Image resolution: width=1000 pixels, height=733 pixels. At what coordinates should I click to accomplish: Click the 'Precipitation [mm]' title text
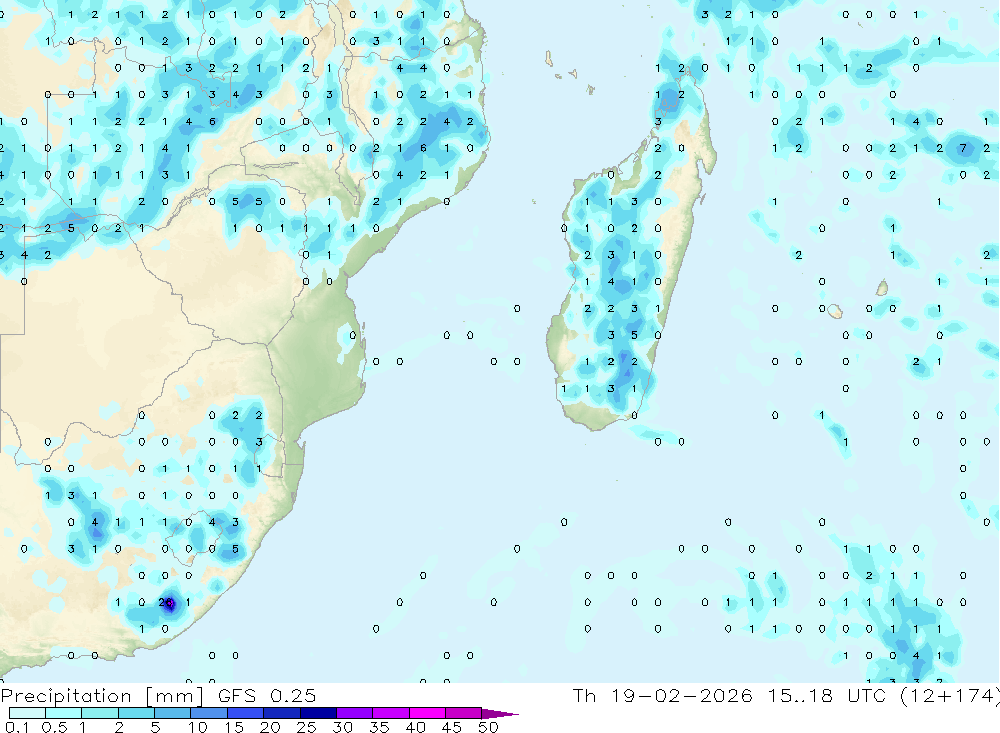click(x=103, y=696)
